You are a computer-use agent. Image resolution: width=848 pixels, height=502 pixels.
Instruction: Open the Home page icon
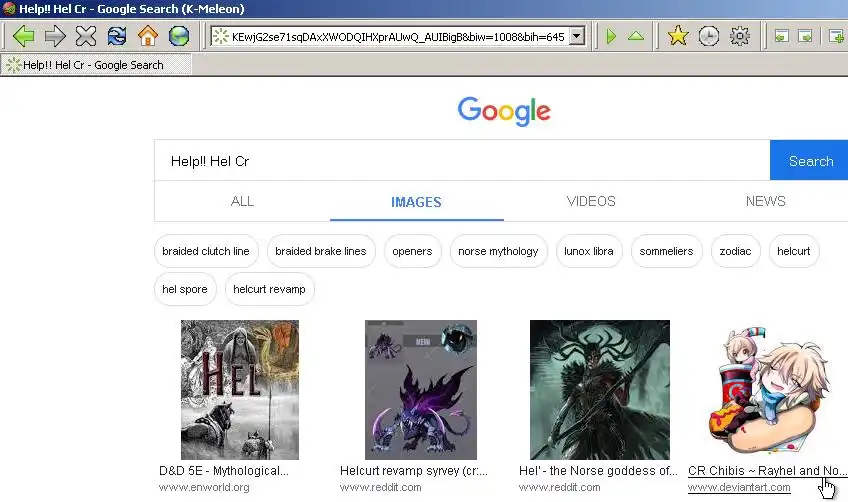pos(148,36)
